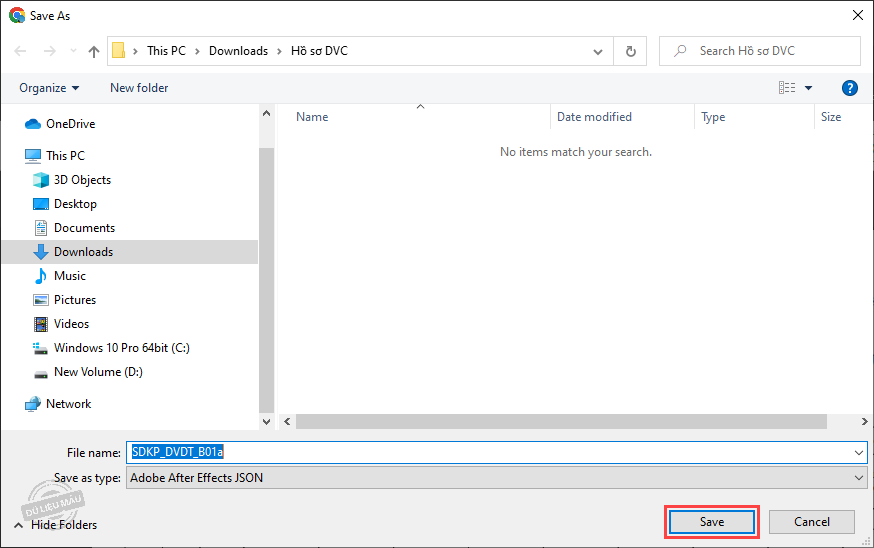874x548 pixels.
Task: Sort files by Name column
Action: coord(312,117)
